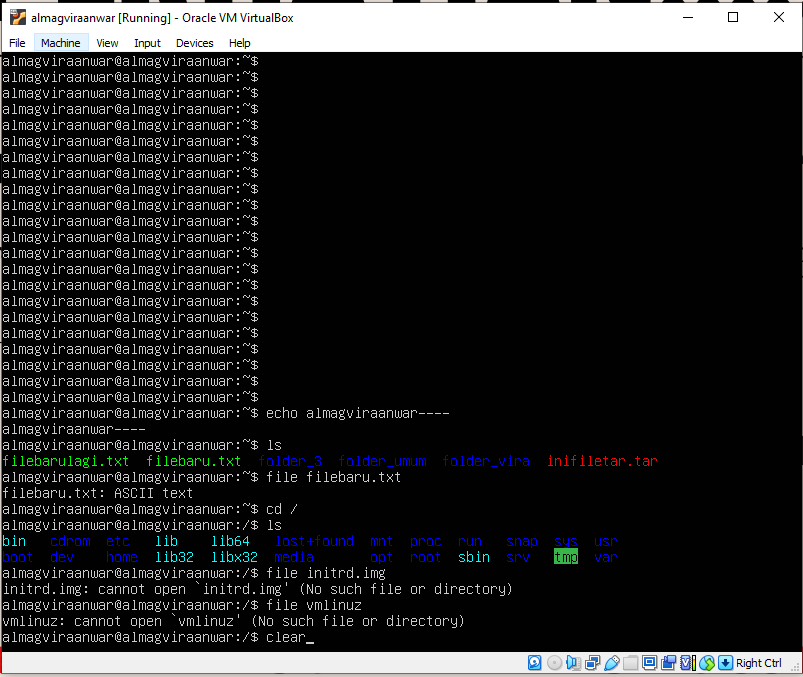Image resolution: width=803 pixels, height=677 pixels.
Task: Click filebarulagi.txt in the ls output
Action: [x=66, y=461]
